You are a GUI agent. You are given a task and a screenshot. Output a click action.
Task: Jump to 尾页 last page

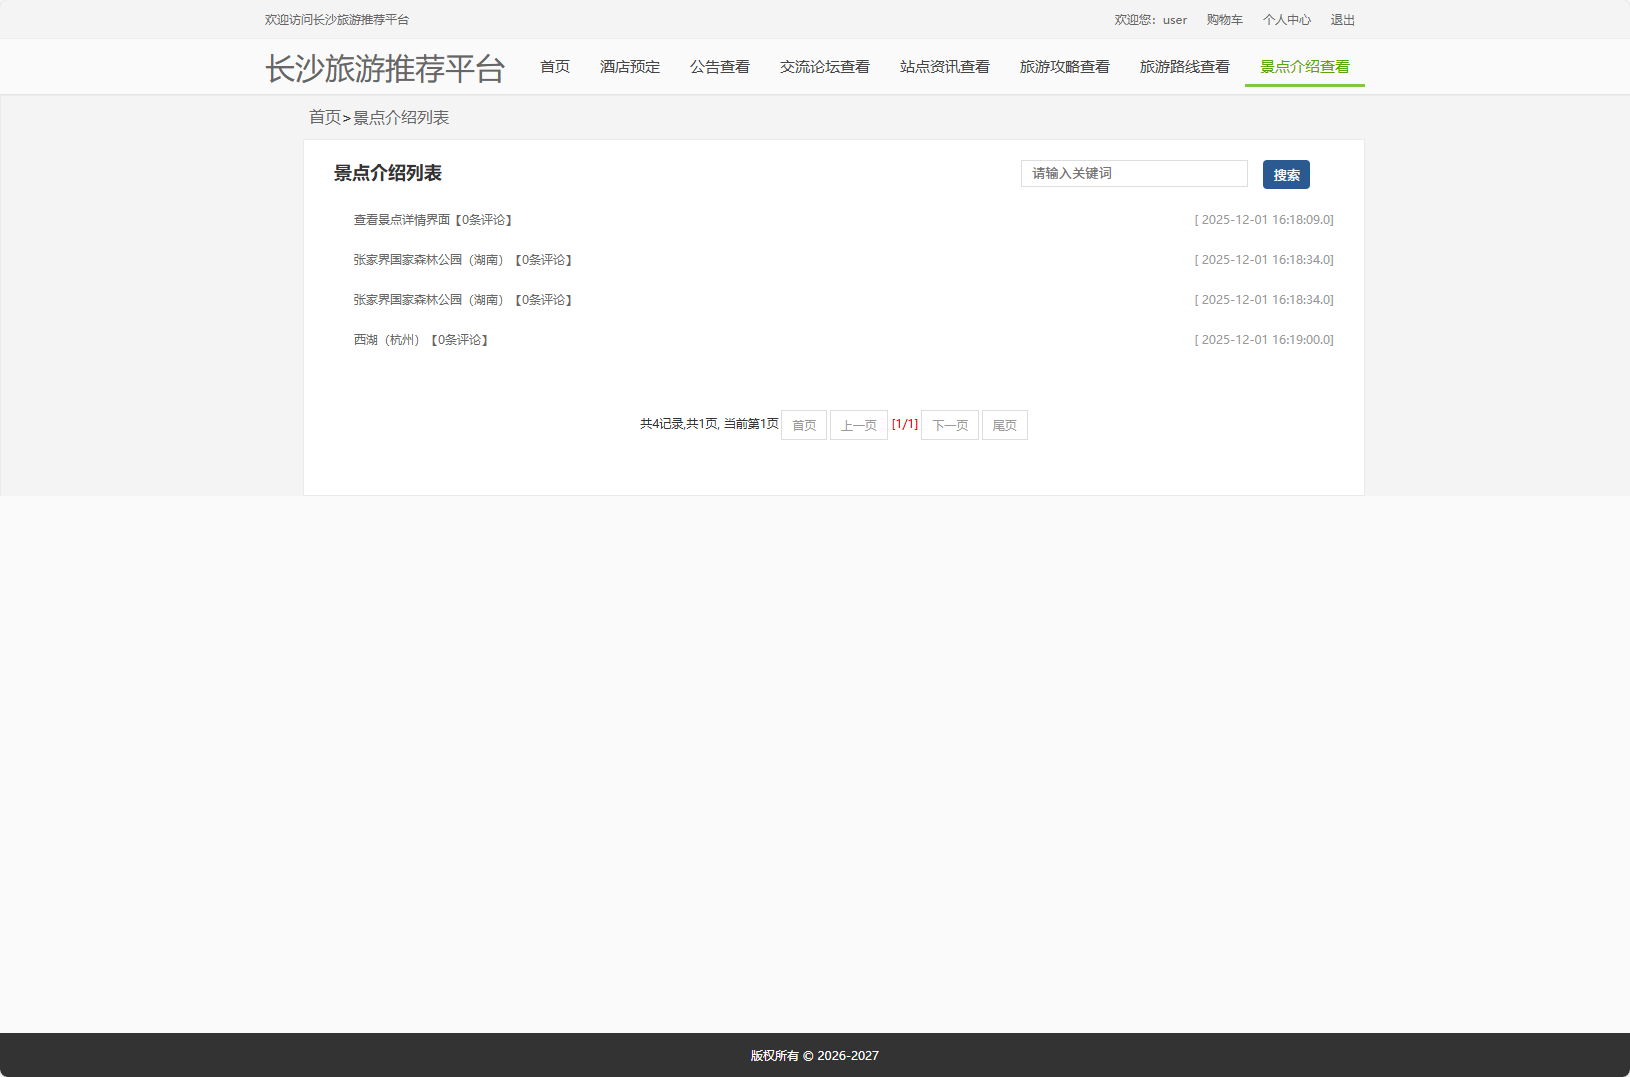1005,424
